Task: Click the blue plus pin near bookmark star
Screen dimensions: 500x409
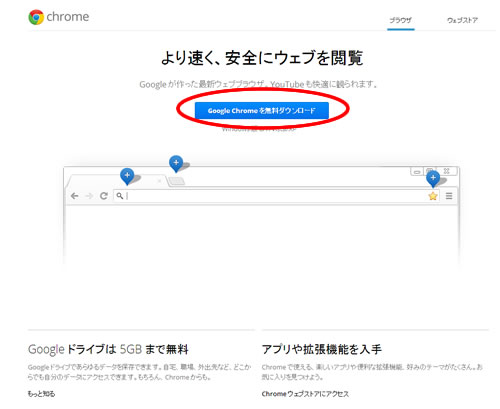Action: coord(433,179)
